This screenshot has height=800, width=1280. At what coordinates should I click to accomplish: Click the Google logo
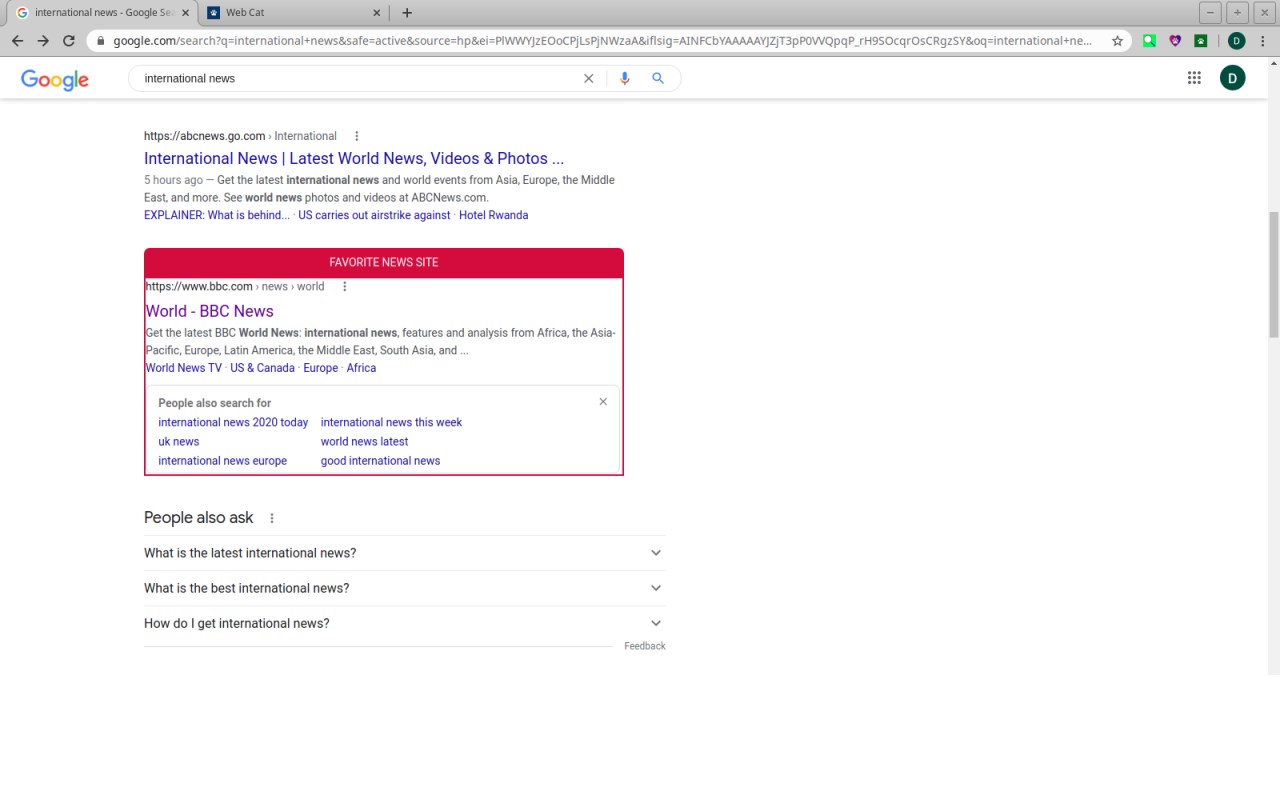pyautogui.click(x=55, y=79)
